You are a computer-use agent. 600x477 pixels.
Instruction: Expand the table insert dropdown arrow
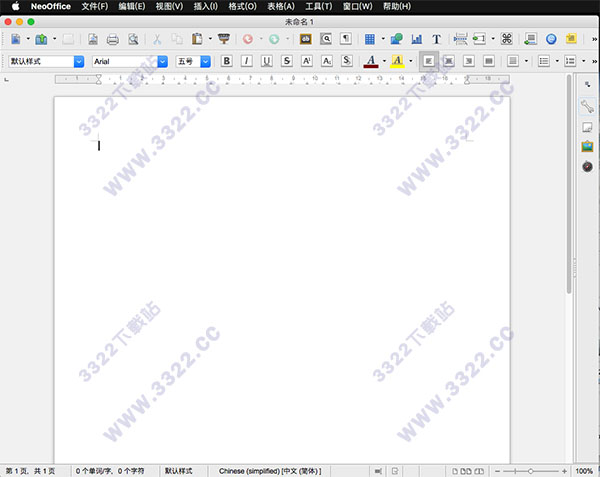coord(383,39)
